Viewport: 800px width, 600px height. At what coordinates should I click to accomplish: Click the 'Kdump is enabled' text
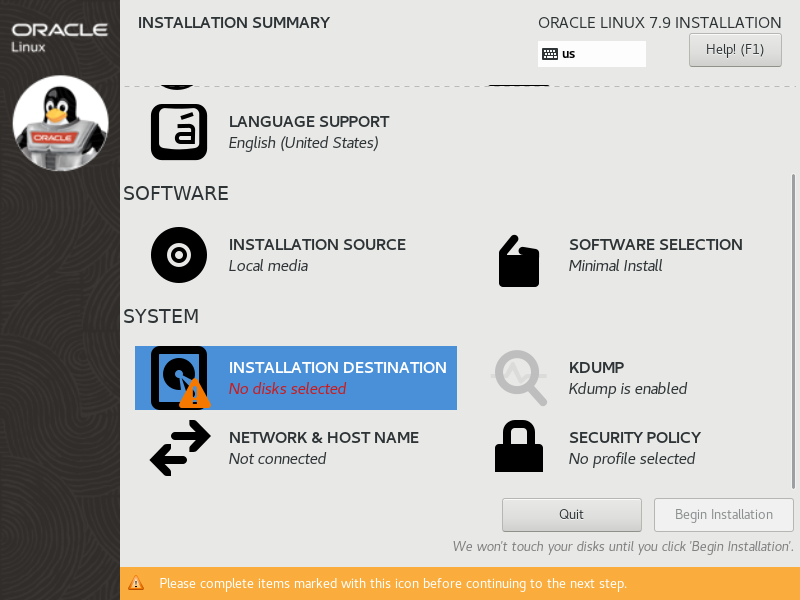click(628, 389)
